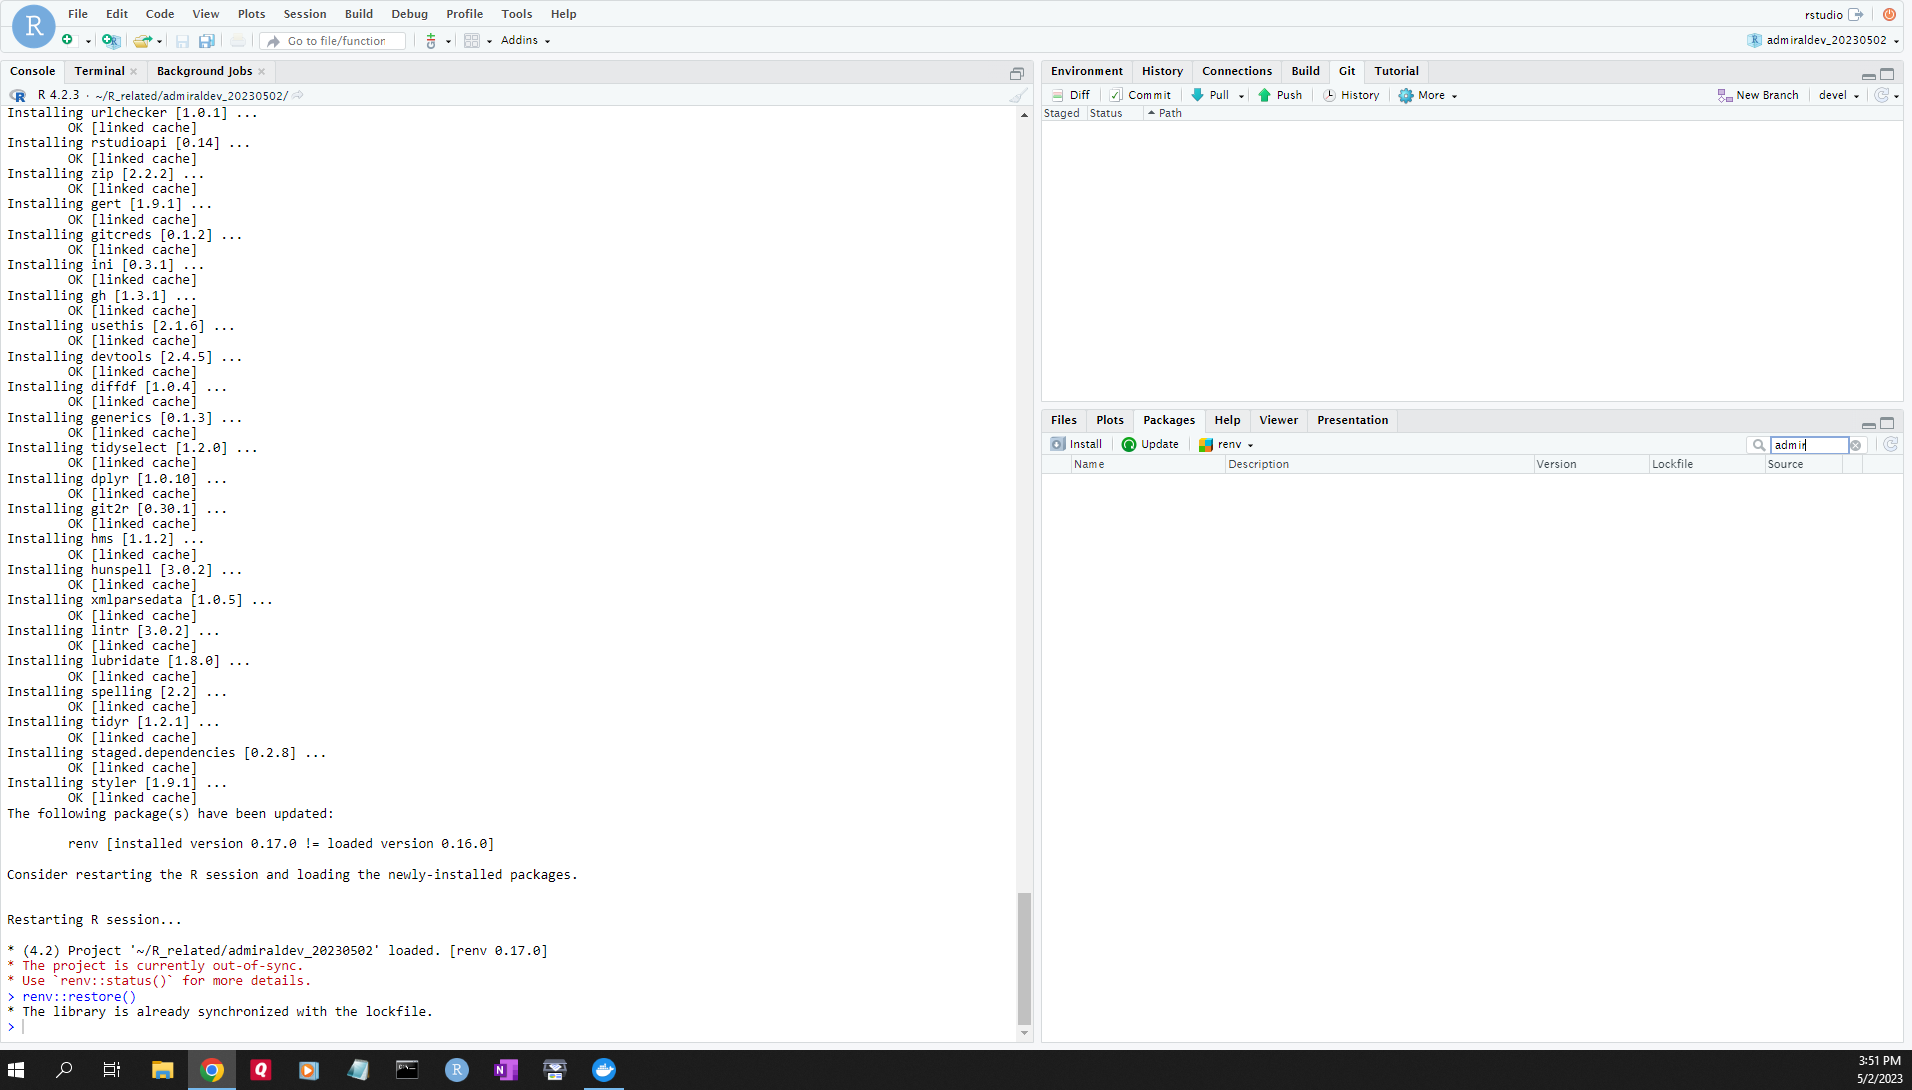Viewport: 1912px width, 1090px height.
Task: Sign out of RStudio Server
Action: tap(1856, 14)
